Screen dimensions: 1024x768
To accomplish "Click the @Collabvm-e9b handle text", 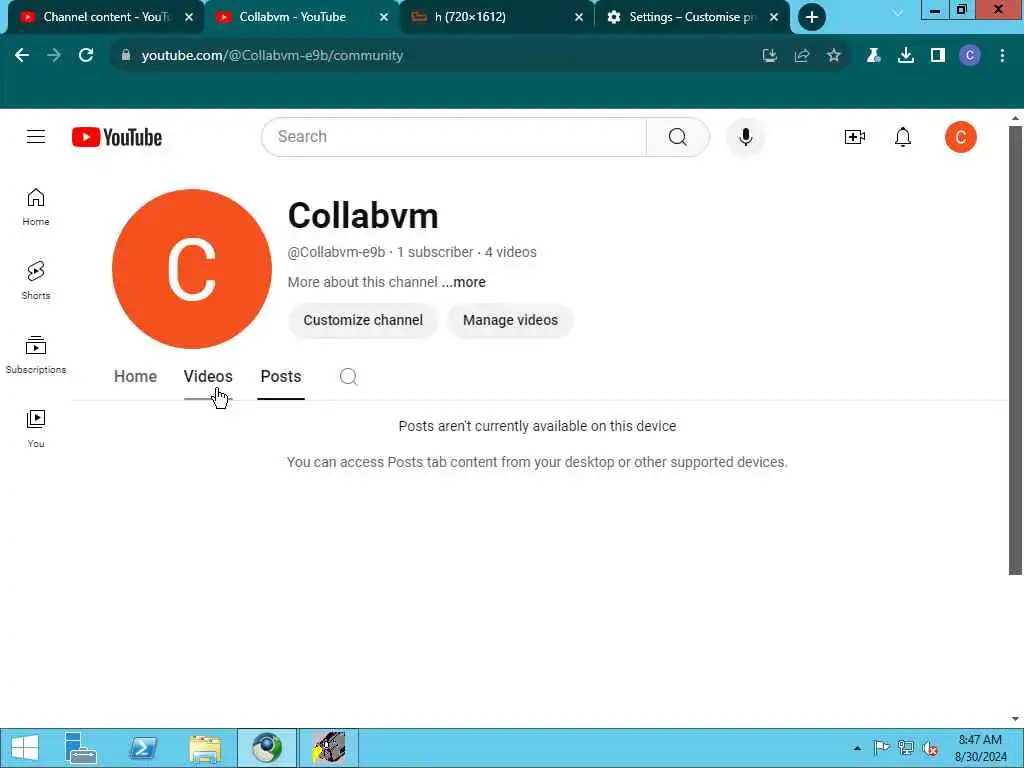I will [336, 252].
